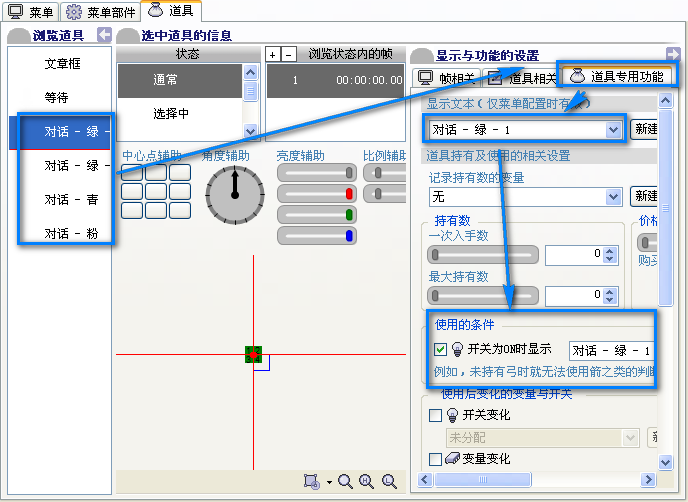Click the 最大持有数 number input field

[574, 296]
